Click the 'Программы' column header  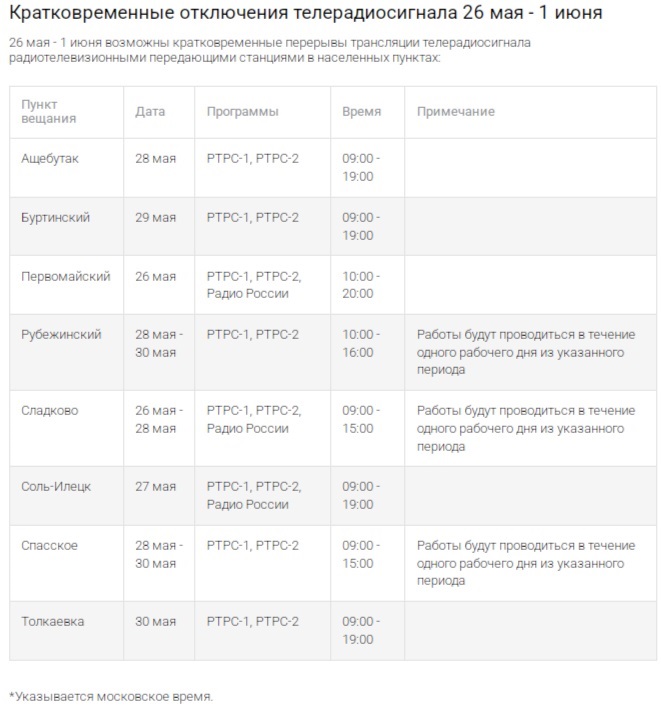243,111
